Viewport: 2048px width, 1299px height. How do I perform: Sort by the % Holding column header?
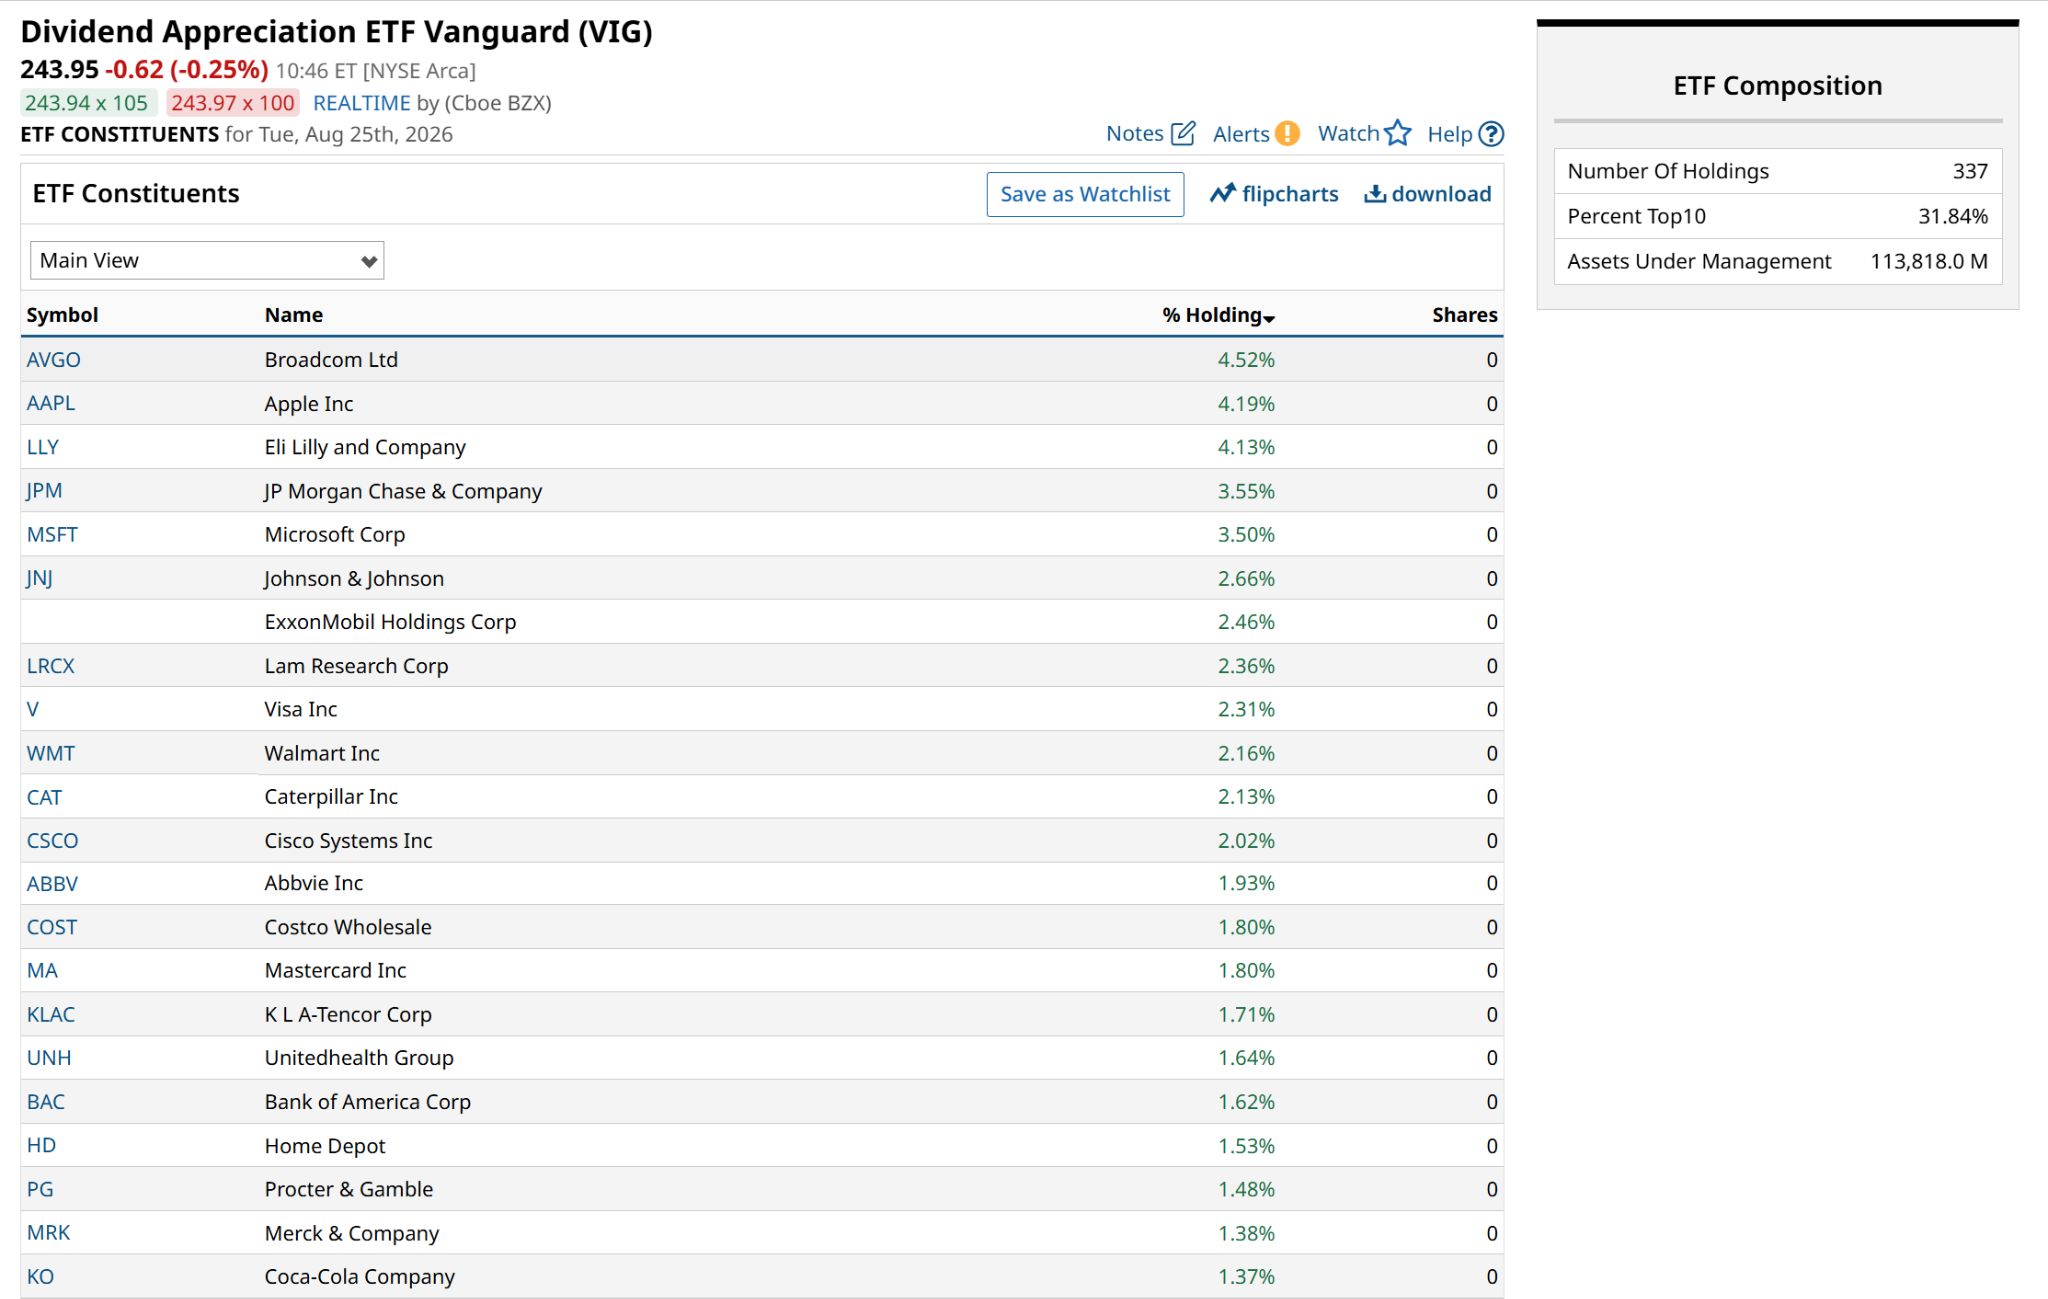click(1218, 315)
